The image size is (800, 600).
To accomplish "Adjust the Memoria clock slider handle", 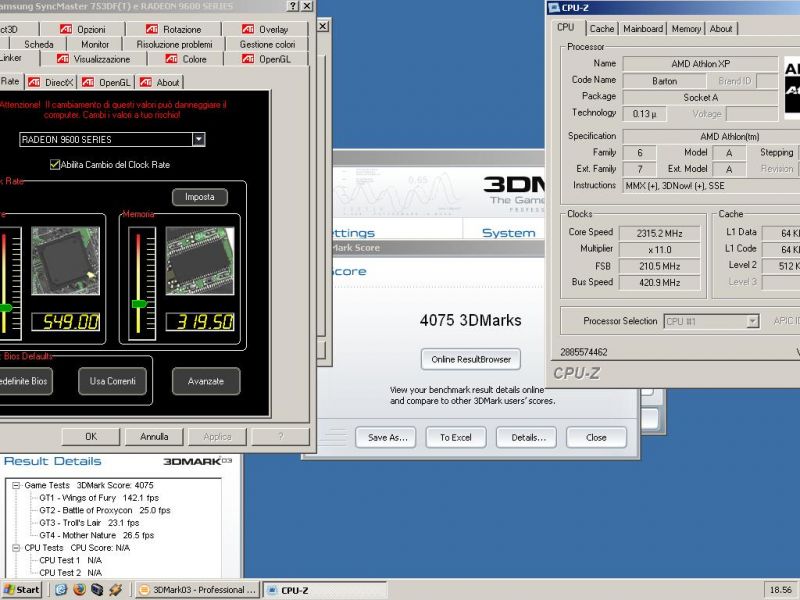I will click(x=139, y=304).
